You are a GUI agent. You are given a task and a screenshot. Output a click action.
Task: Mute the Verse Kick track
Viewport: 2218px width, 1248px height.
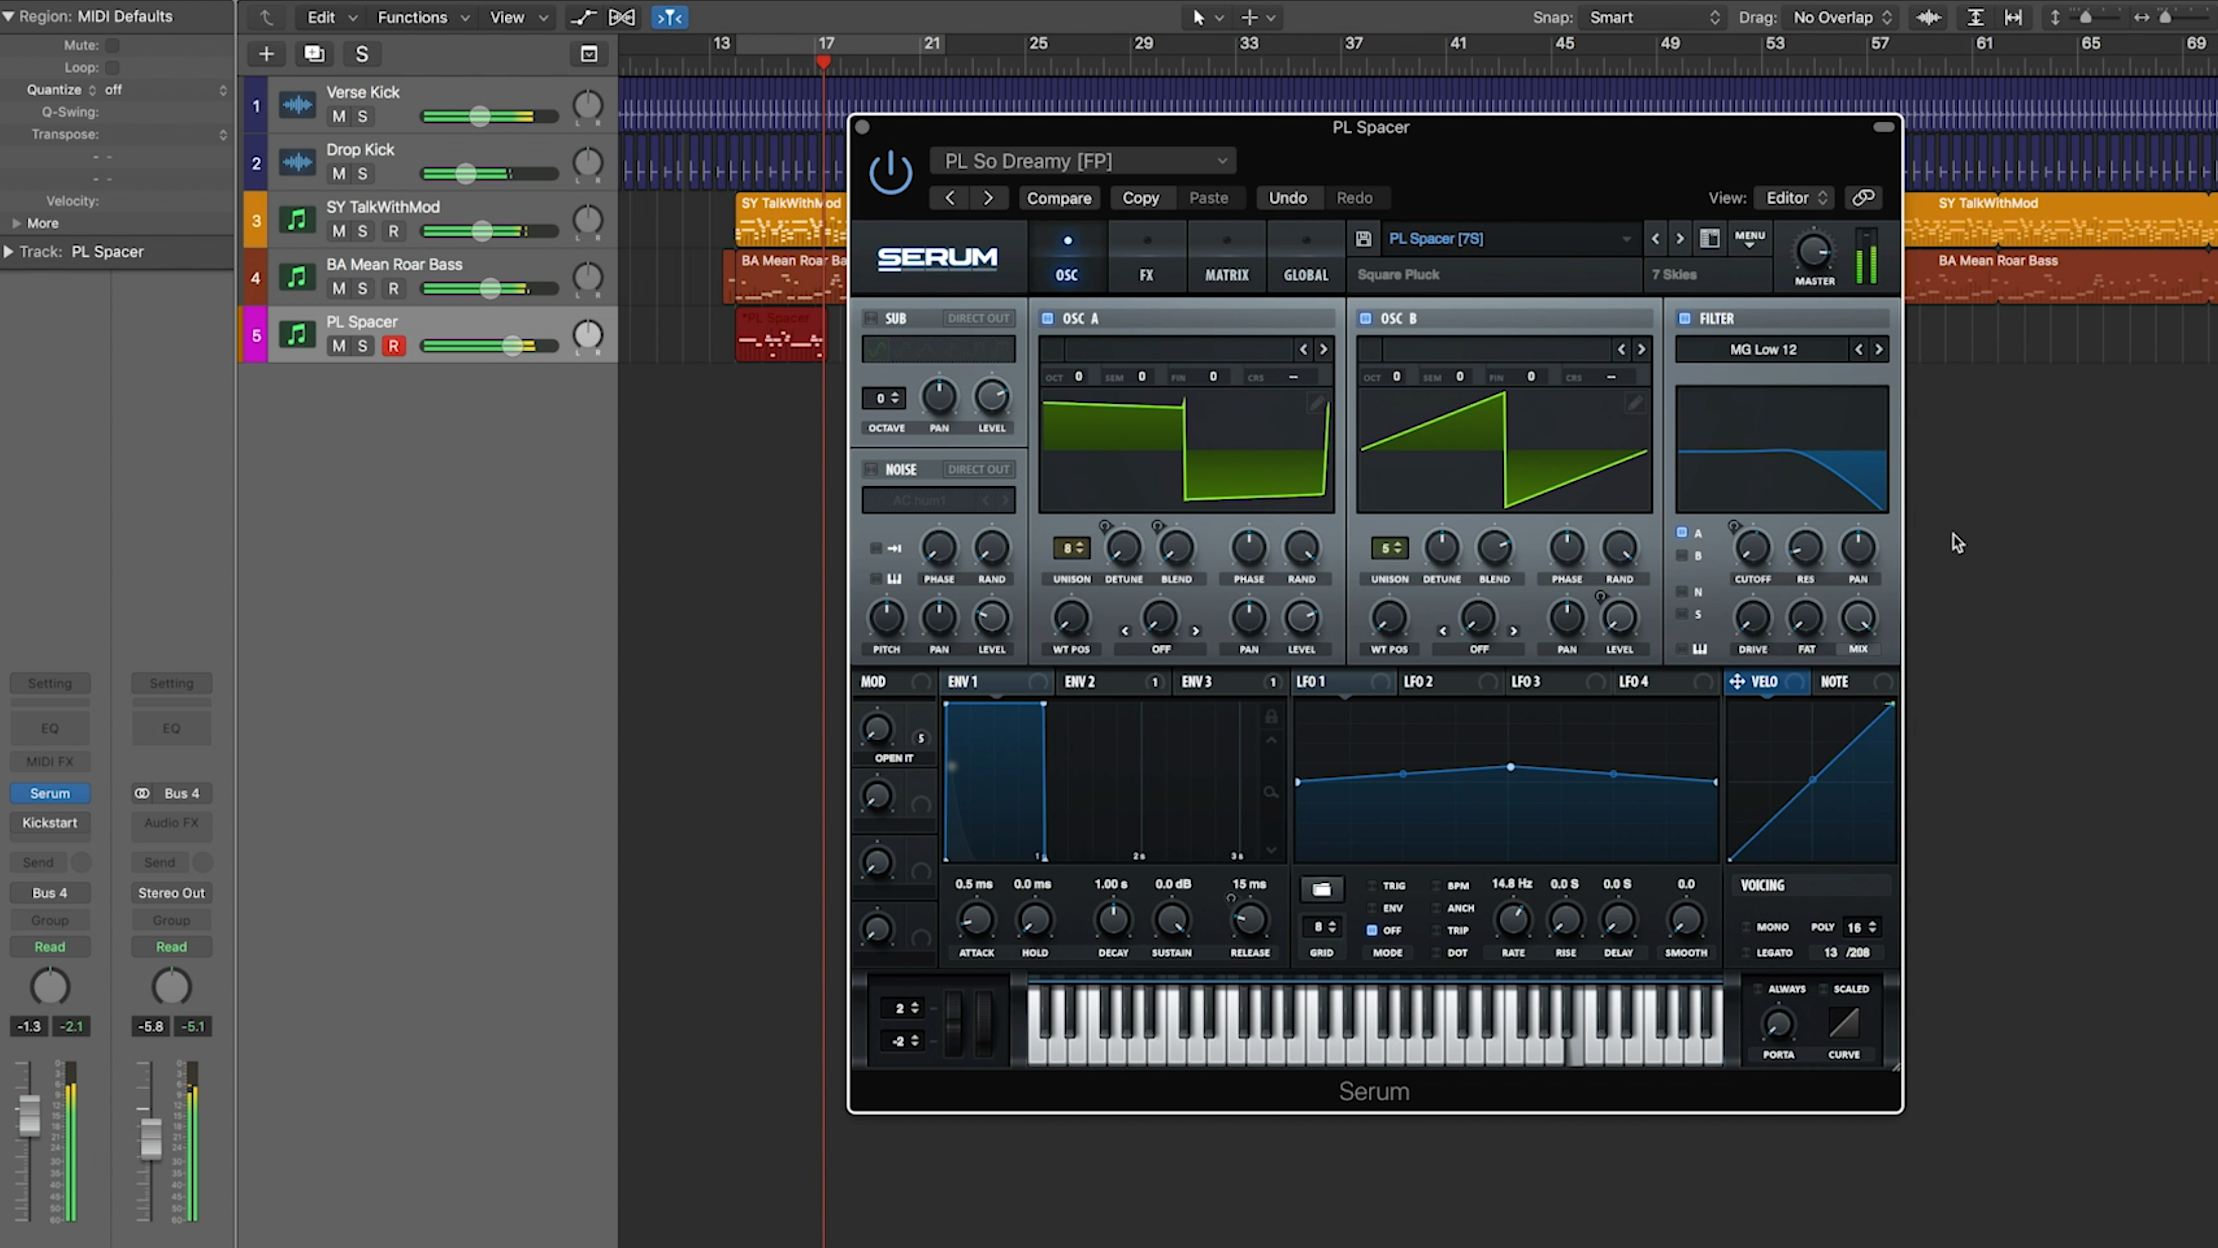pos(337,116)
